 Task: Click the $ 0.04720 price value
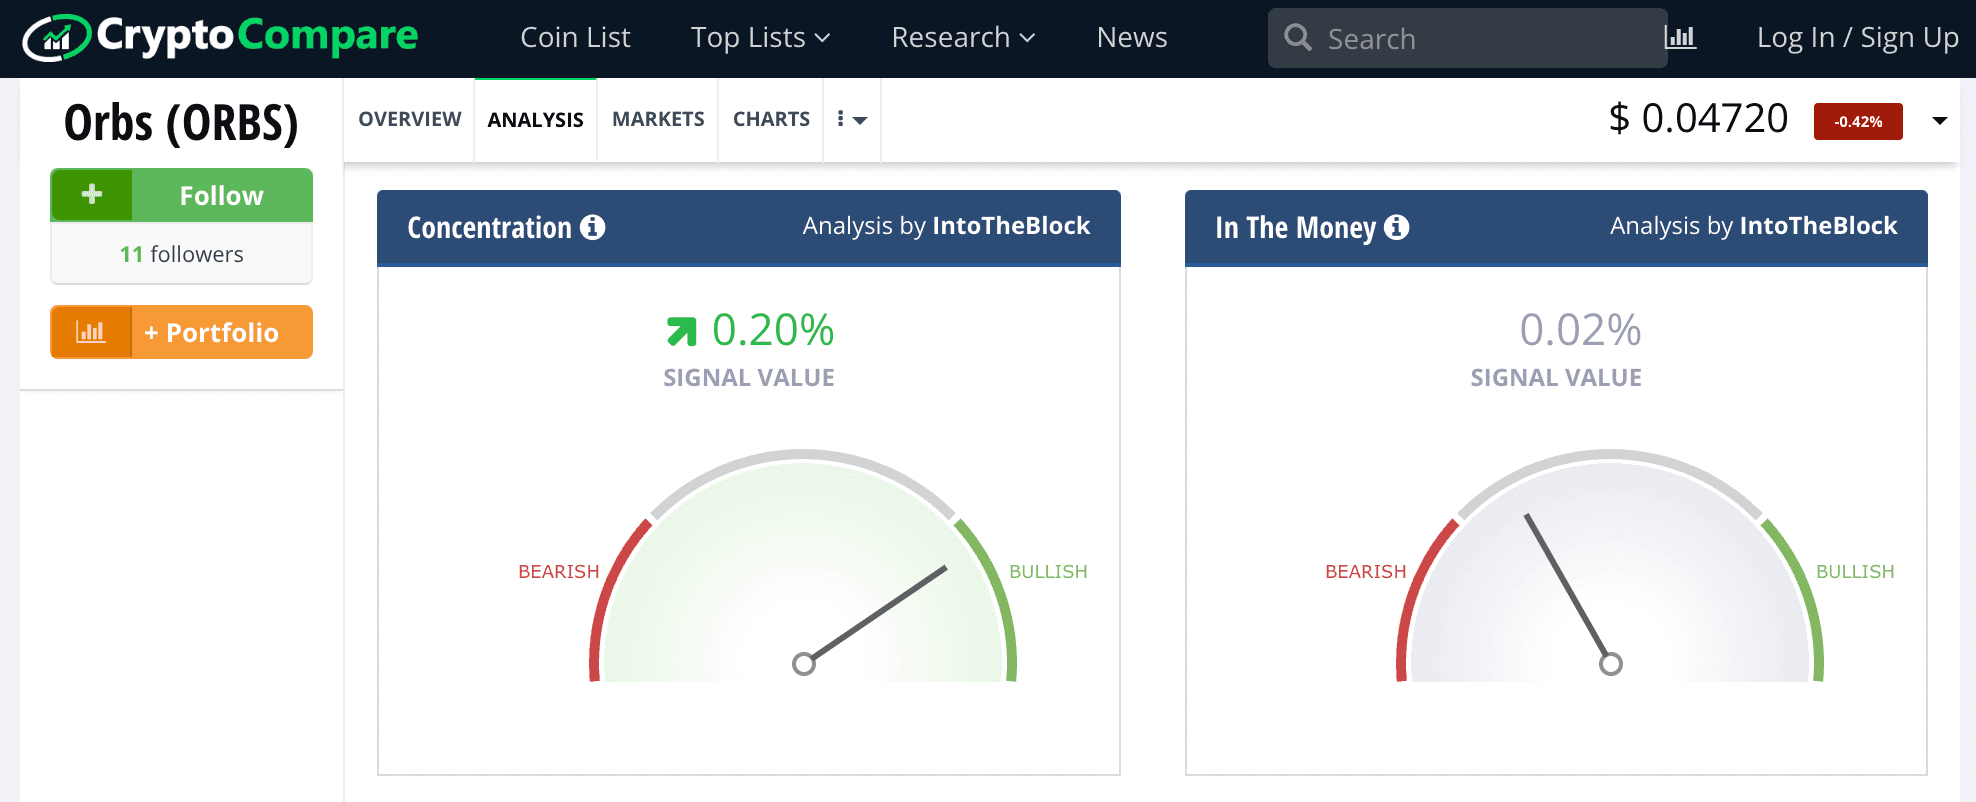(1698, 119)
